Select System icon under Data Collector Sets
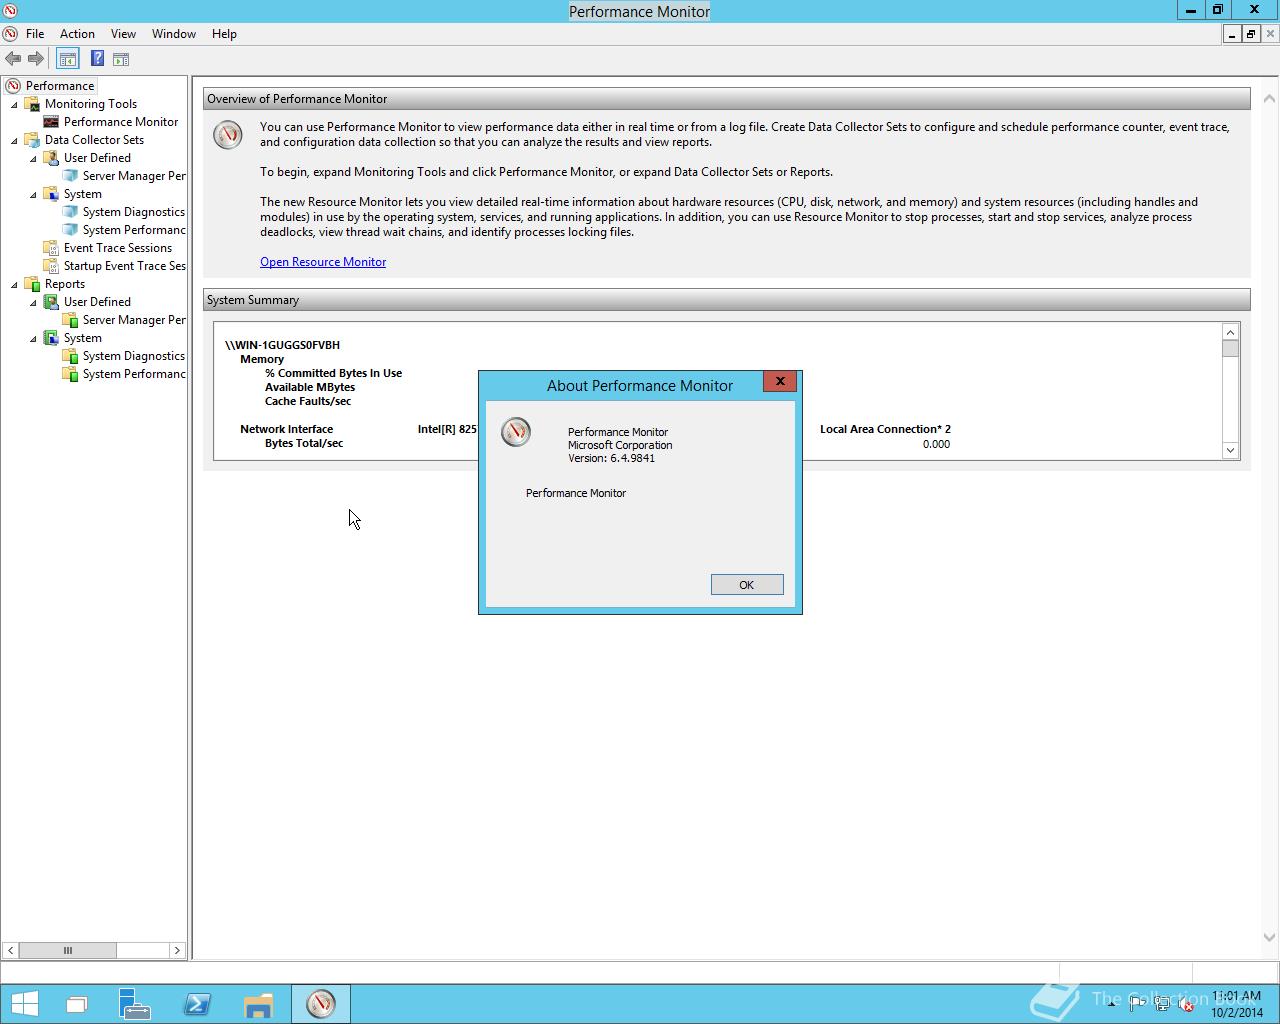 (51, 194)
